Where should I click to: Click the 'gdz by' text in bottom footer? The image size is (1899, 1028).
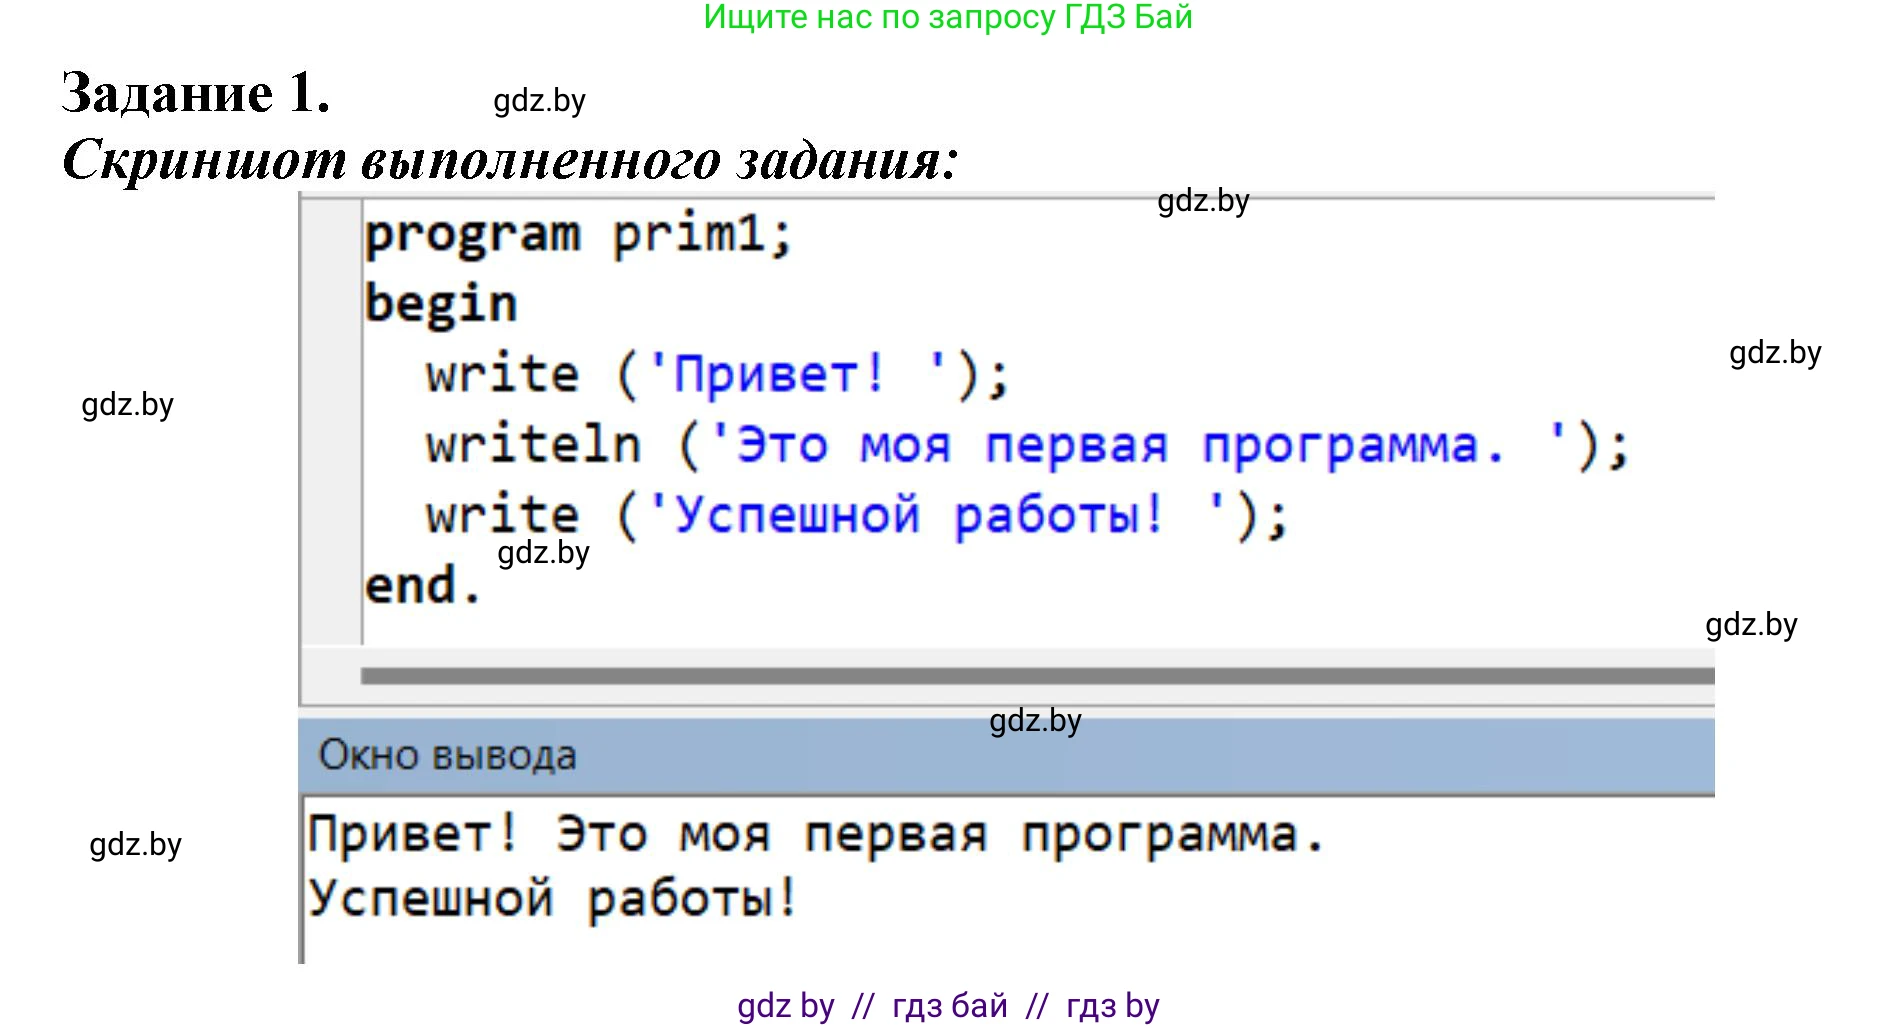785,1006
